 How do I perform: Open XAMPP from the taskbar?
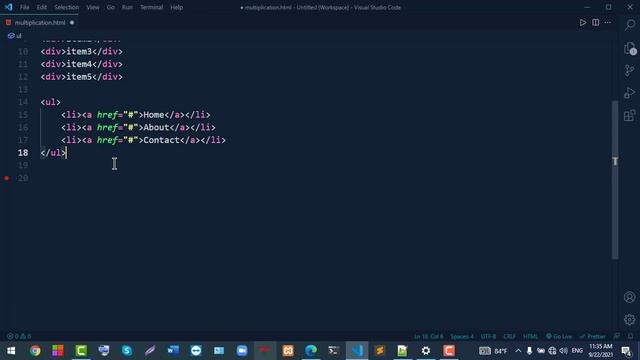pos(288,351)
